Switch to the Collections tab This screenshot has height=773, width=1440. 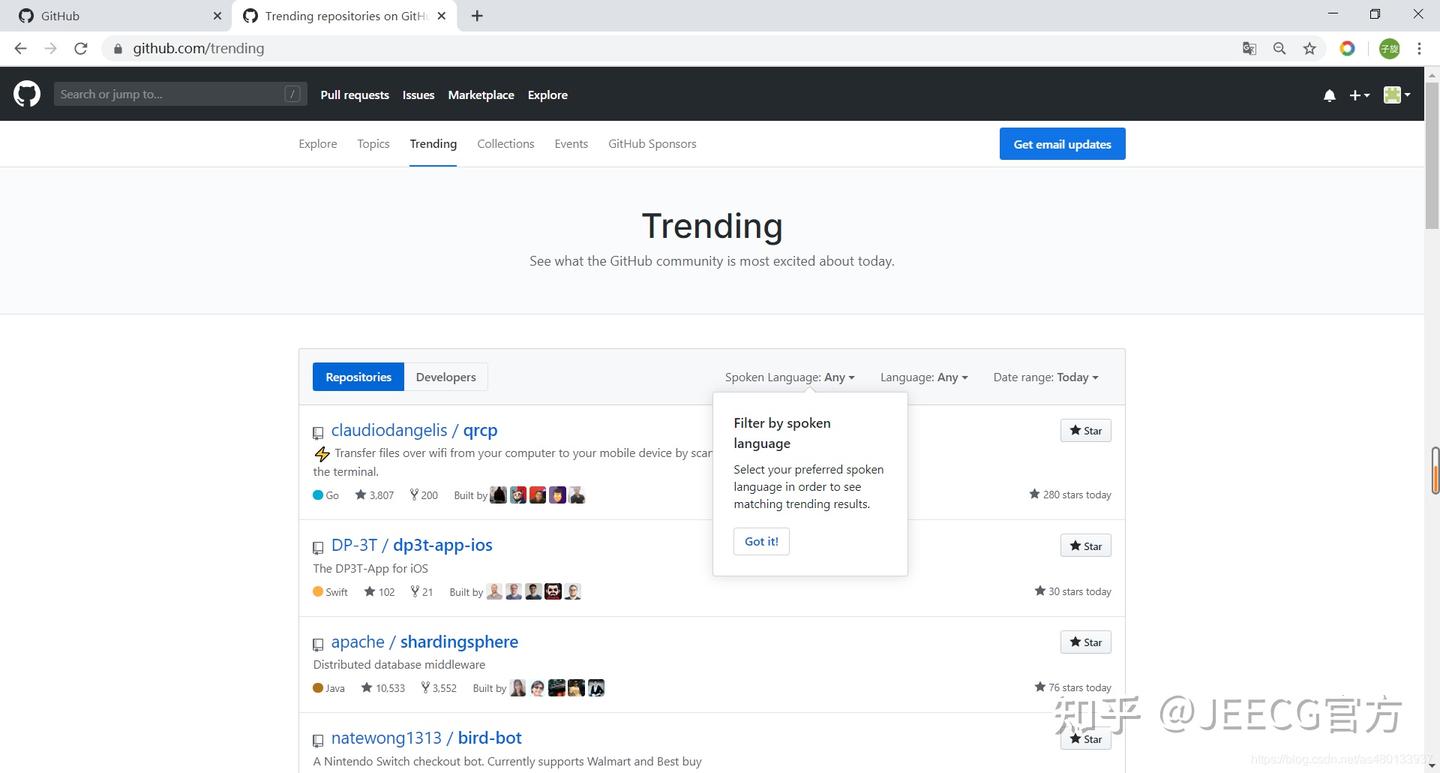coord(505,144)
